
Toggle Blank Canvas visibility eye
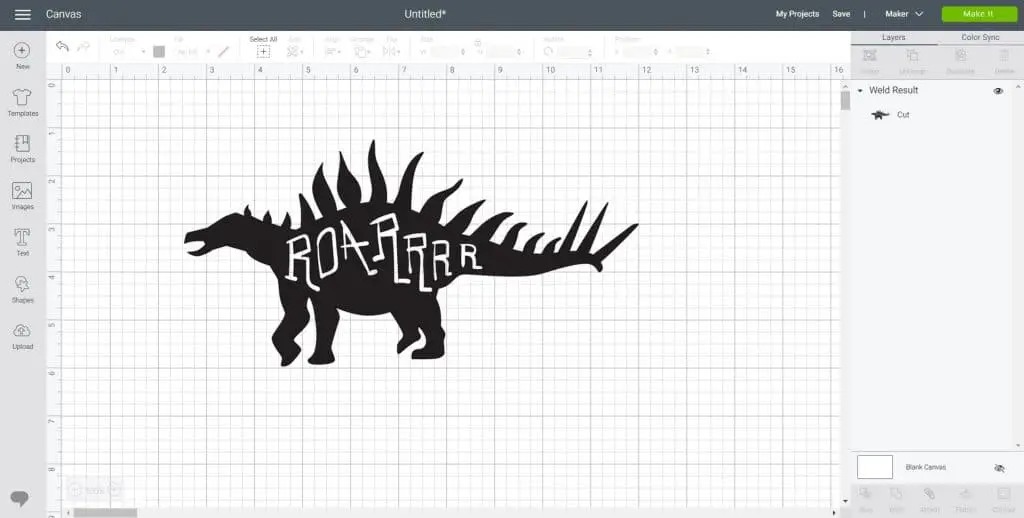[999, 468]
